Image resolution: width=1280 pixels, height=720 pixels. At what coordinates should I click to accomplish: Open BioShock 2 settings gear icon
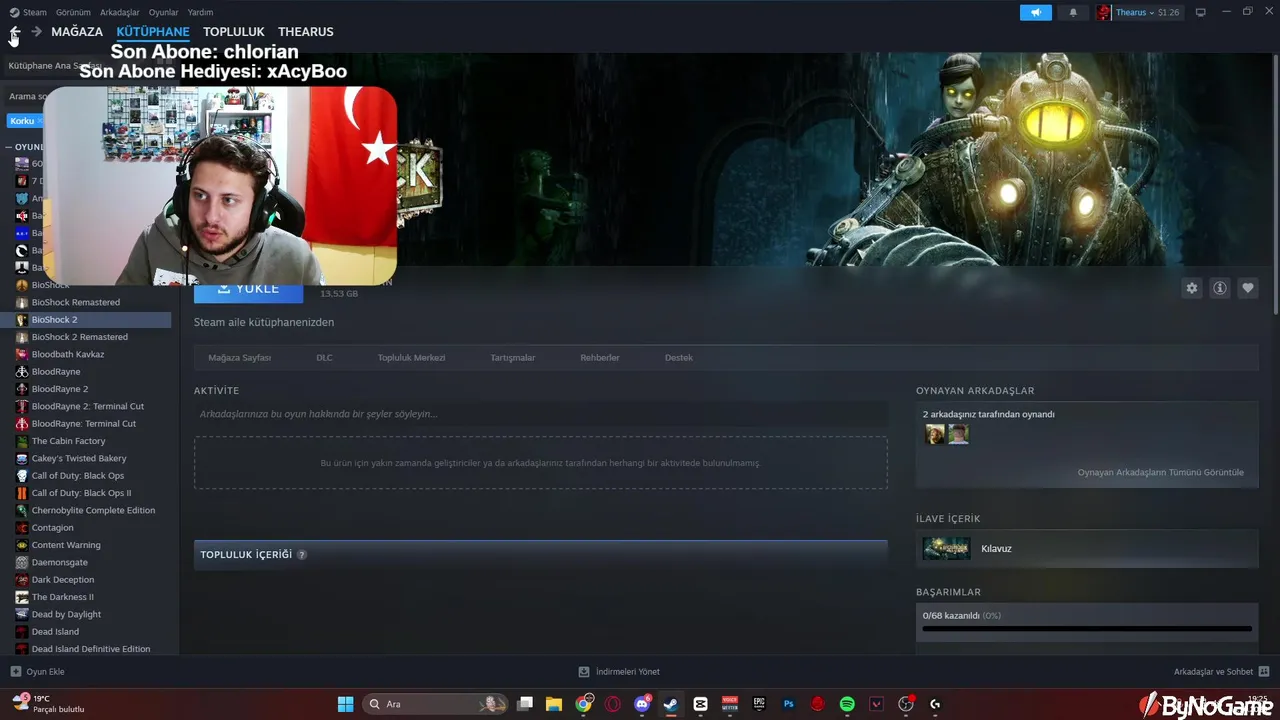pyautogui.click(x=1192, y=288)
